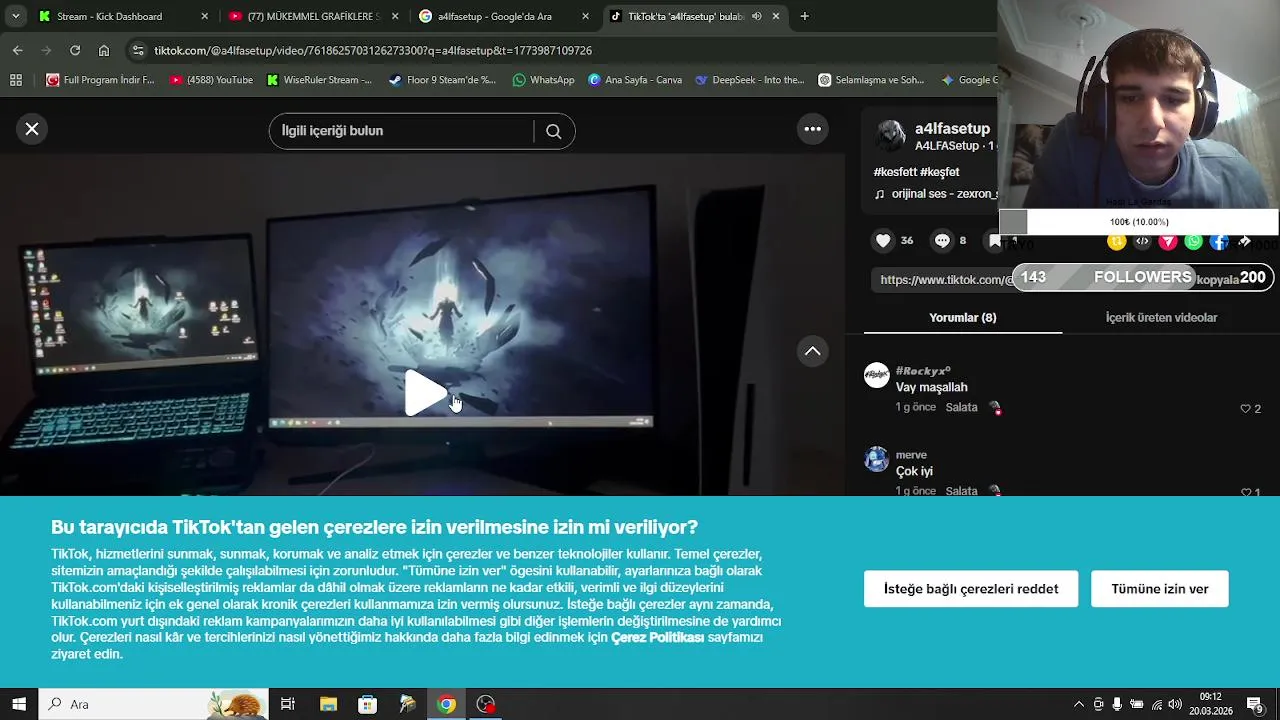This screenshot has height=720, width=1280.
Task: Open 'DeepSeek - Into the' bookmark
Action: pos(749,80)
